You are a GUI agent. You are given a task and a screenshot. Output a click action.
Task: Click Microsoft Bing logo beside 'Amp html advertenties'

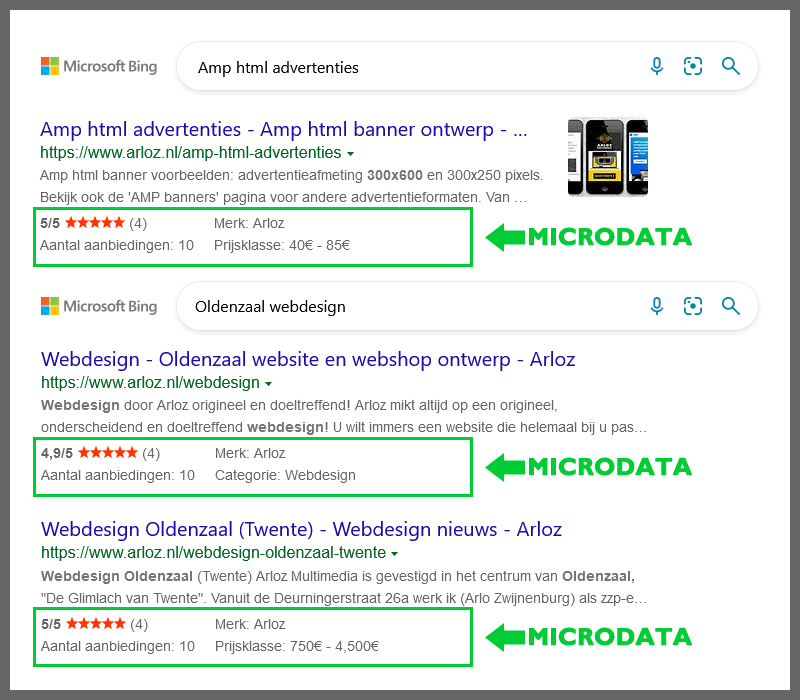99,66
